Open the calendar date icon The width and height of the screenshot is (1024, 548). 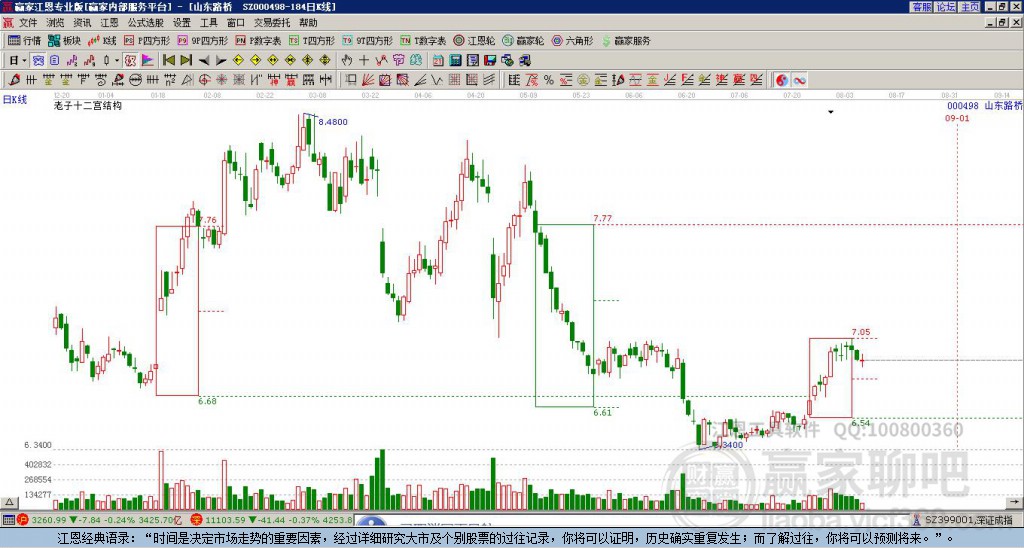438,61
